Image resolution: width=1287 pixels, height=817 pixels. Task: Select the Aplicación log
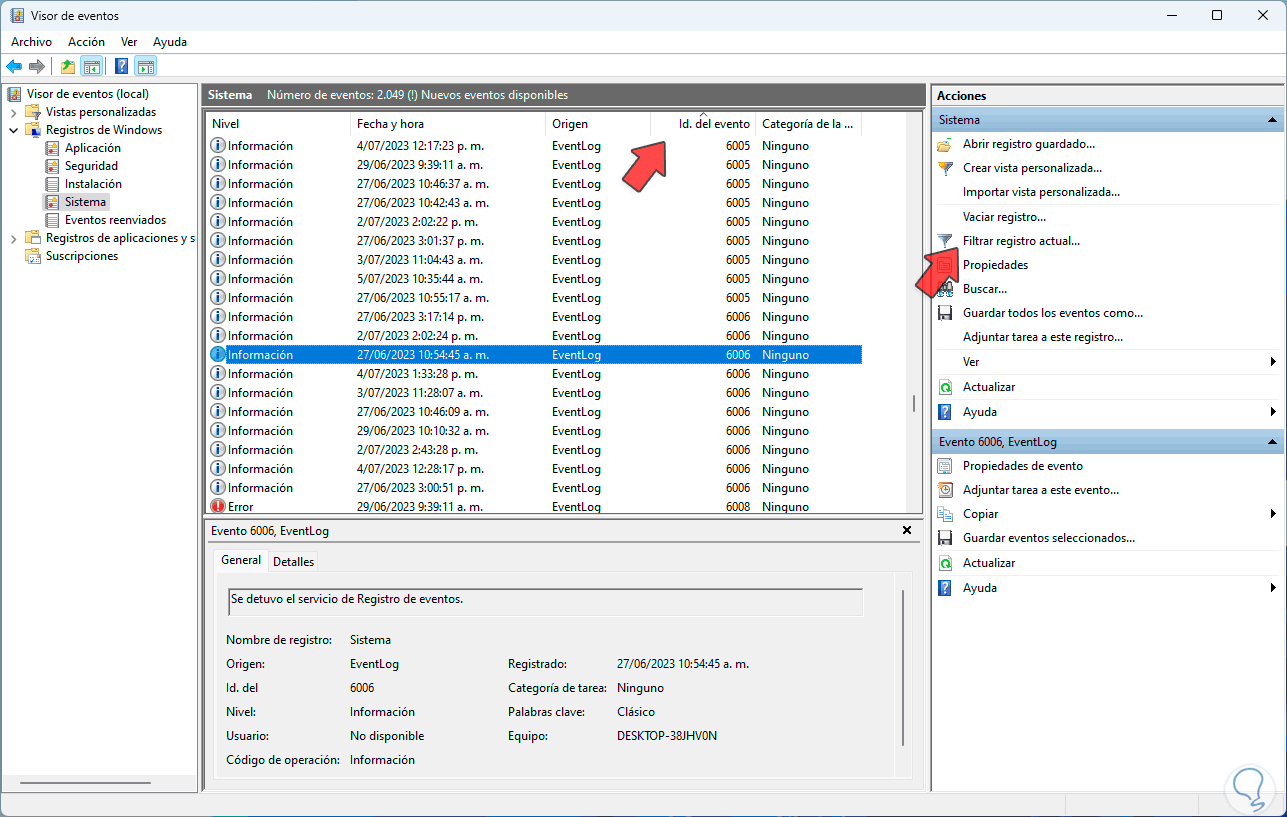tap(93, 148)
